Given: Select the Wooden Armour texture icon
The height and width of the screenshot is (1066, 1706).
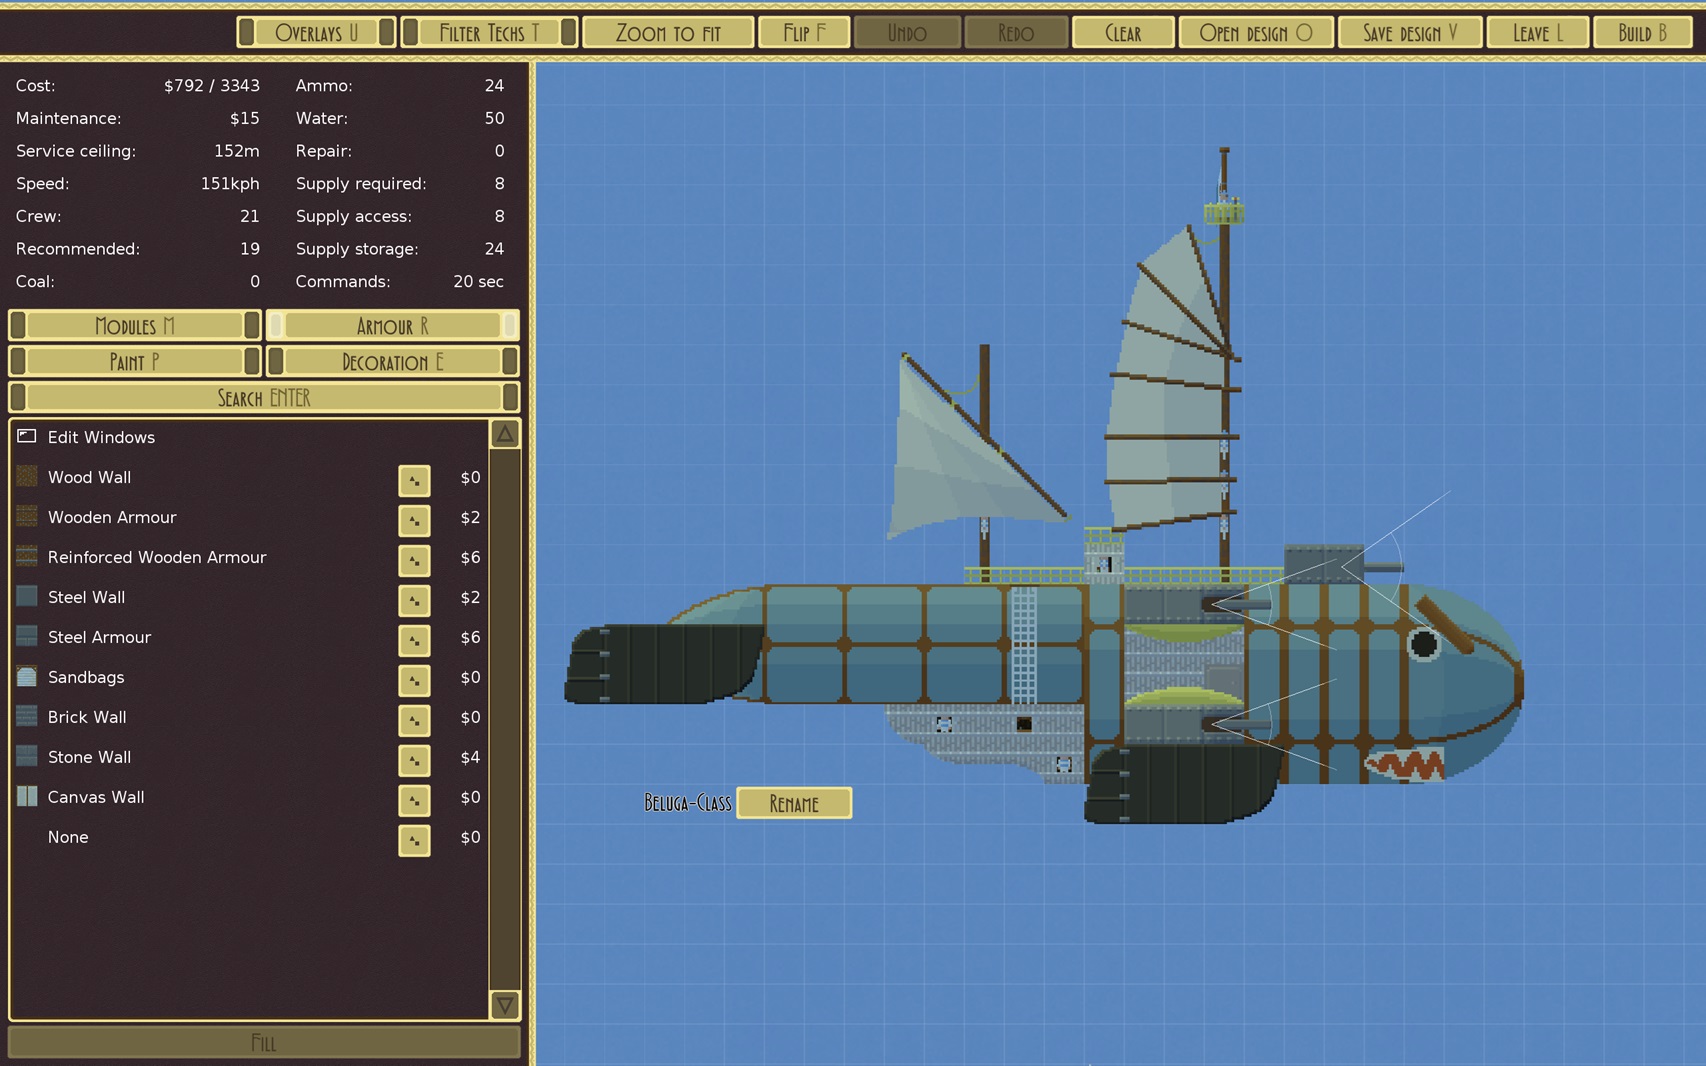Looking at the screenshot, I should (x=27, y=517).
